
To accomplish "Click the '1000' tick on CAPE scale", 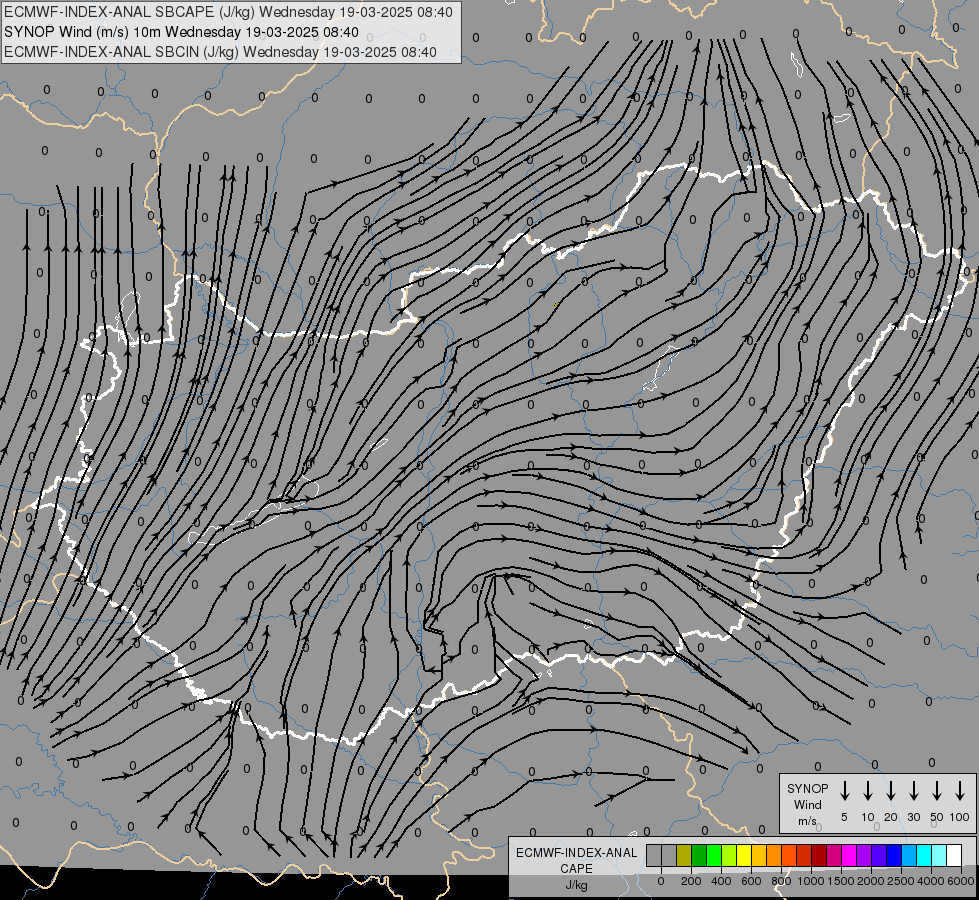I will coord(810,881).
